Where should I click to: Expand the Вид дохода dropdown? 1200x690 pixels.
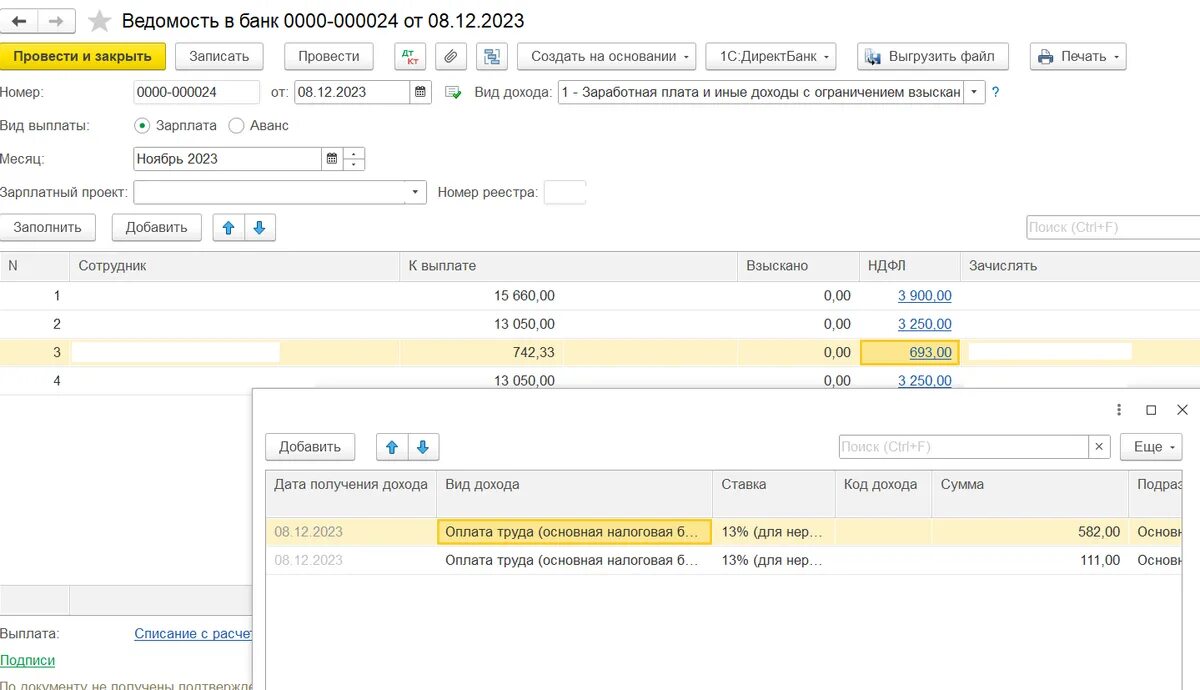975,92
